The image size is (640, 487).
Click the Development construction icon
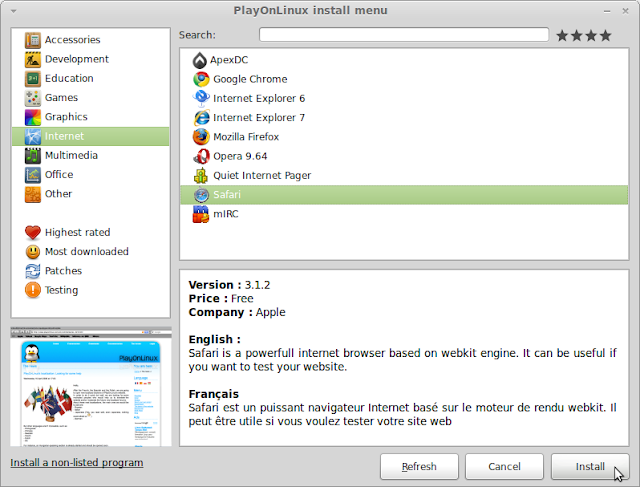click(x=33, y=59)
